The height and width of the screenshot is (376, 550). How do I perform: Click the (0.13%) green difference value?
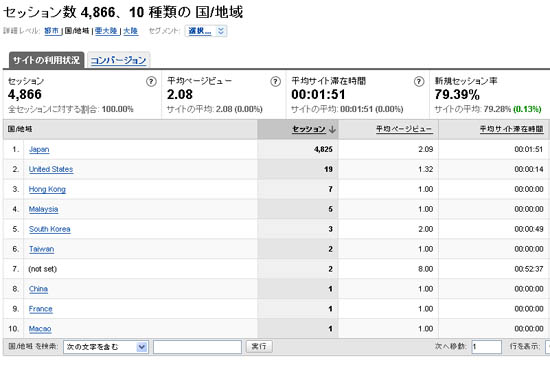pos(527,109)
